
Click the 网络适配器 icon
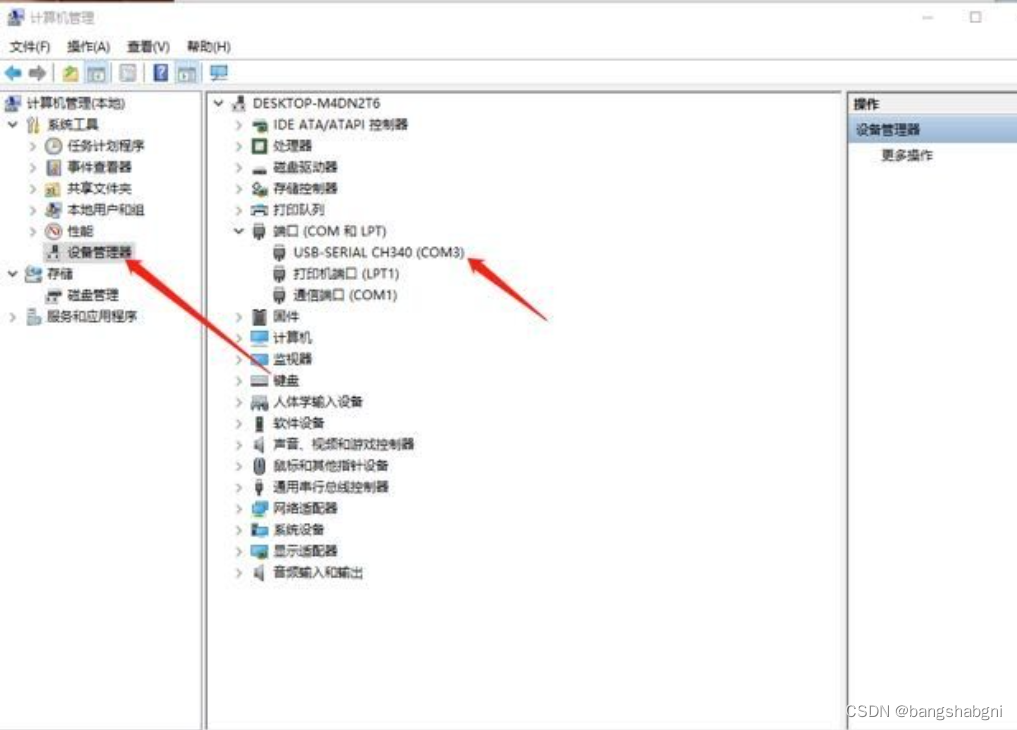tap(259, 508)
